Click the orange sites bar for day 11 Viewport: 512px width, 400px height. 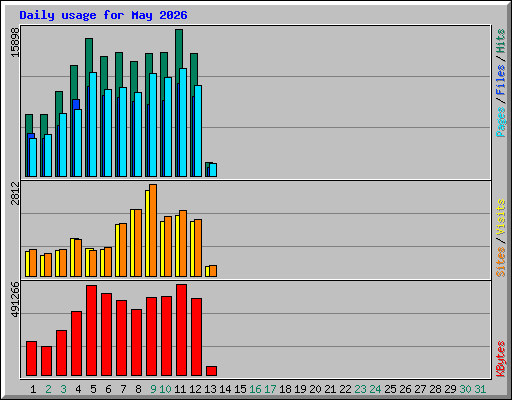click(x=183, y=243)
